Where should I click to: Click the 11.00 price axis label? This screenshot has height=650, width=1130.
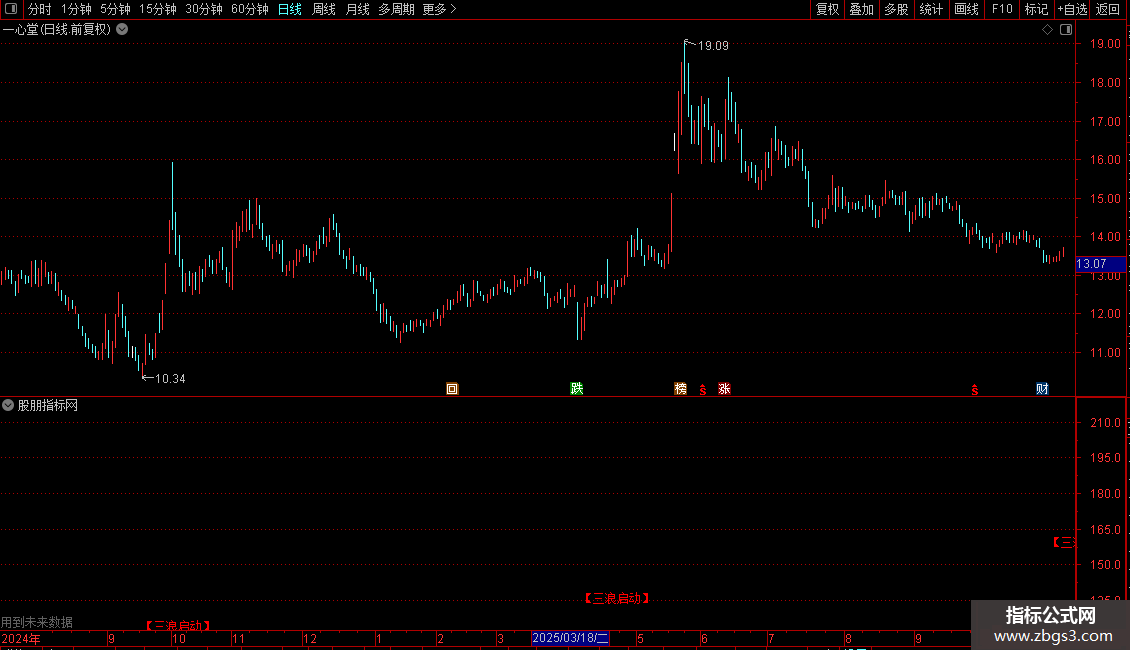[x=1105, y=352]
